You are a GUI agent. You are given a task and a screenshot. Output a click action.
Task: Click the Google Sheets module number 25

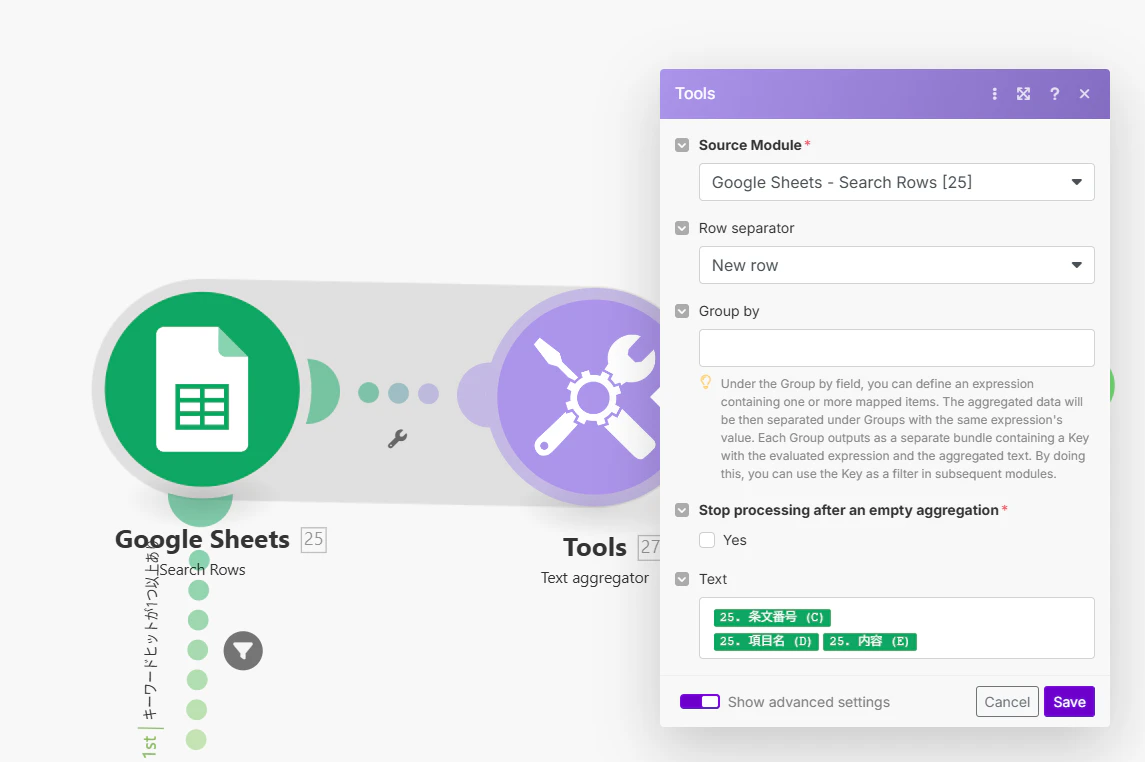[313, 539]
